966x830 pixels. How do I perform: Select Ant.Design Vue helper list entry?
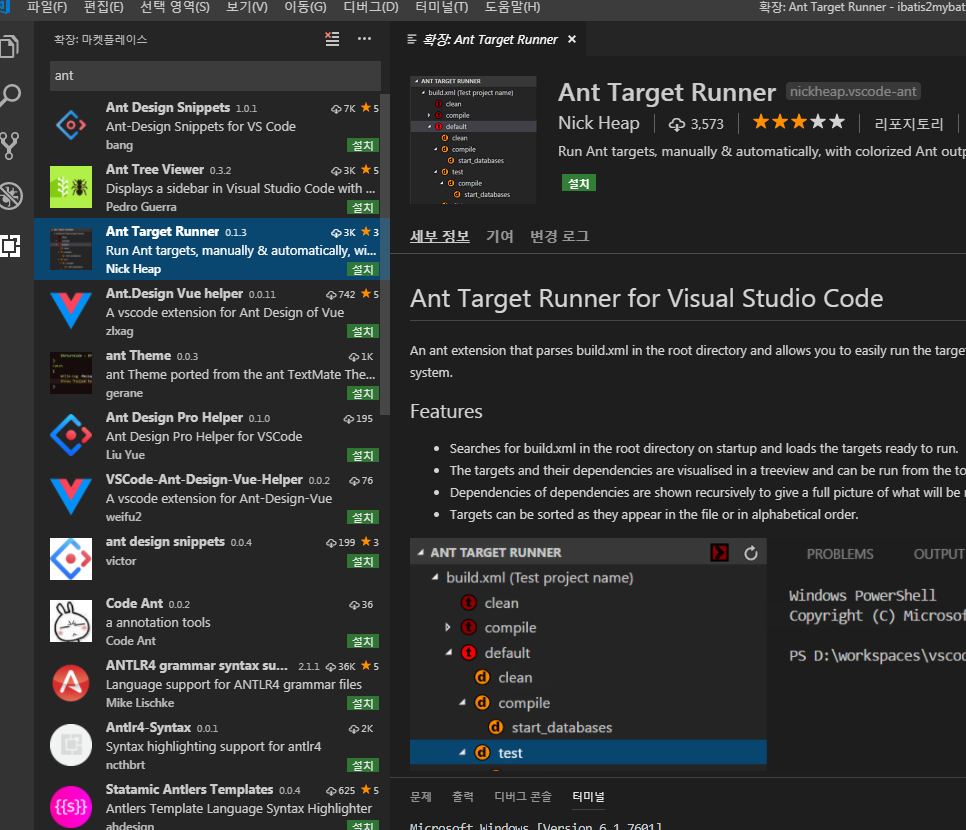click(211, 311)
